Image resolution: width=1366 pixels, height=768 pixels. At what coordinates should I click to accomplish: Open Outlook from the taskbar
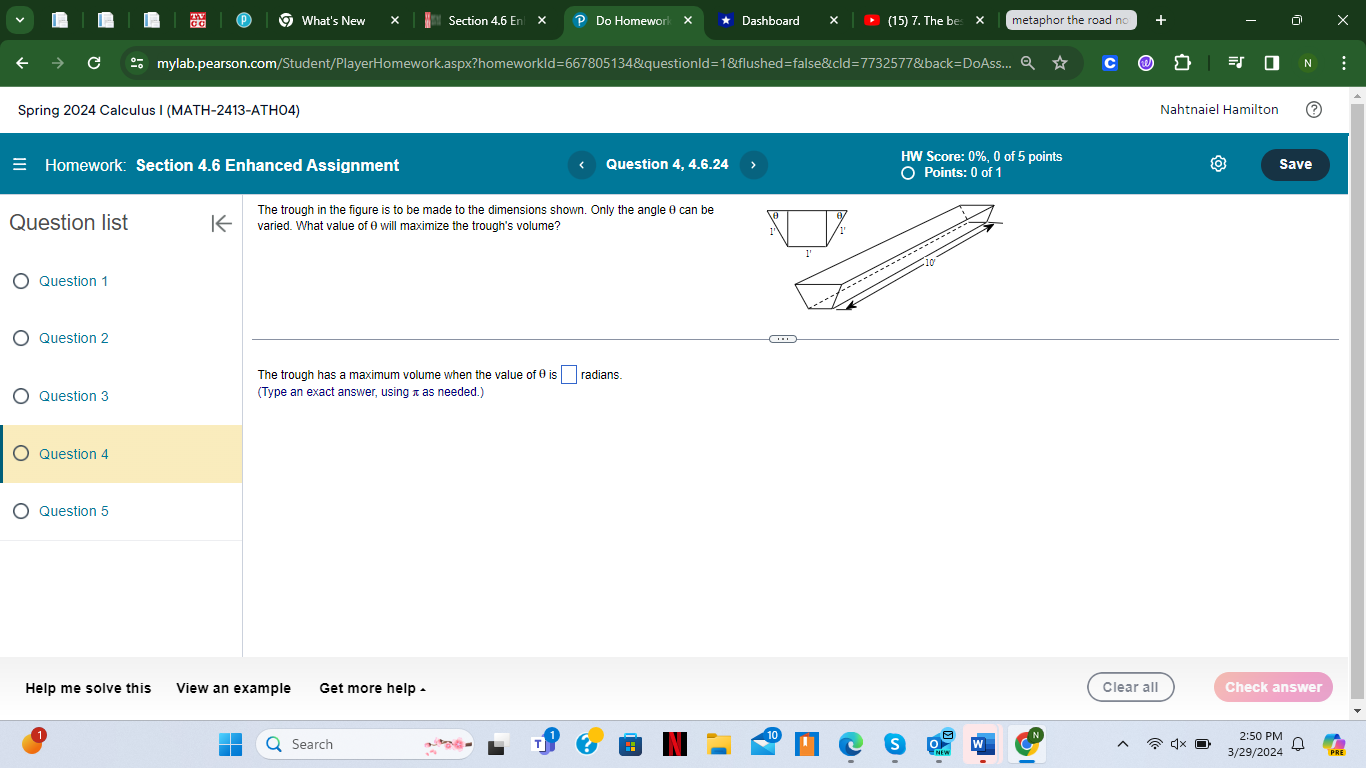click(938, 744)
